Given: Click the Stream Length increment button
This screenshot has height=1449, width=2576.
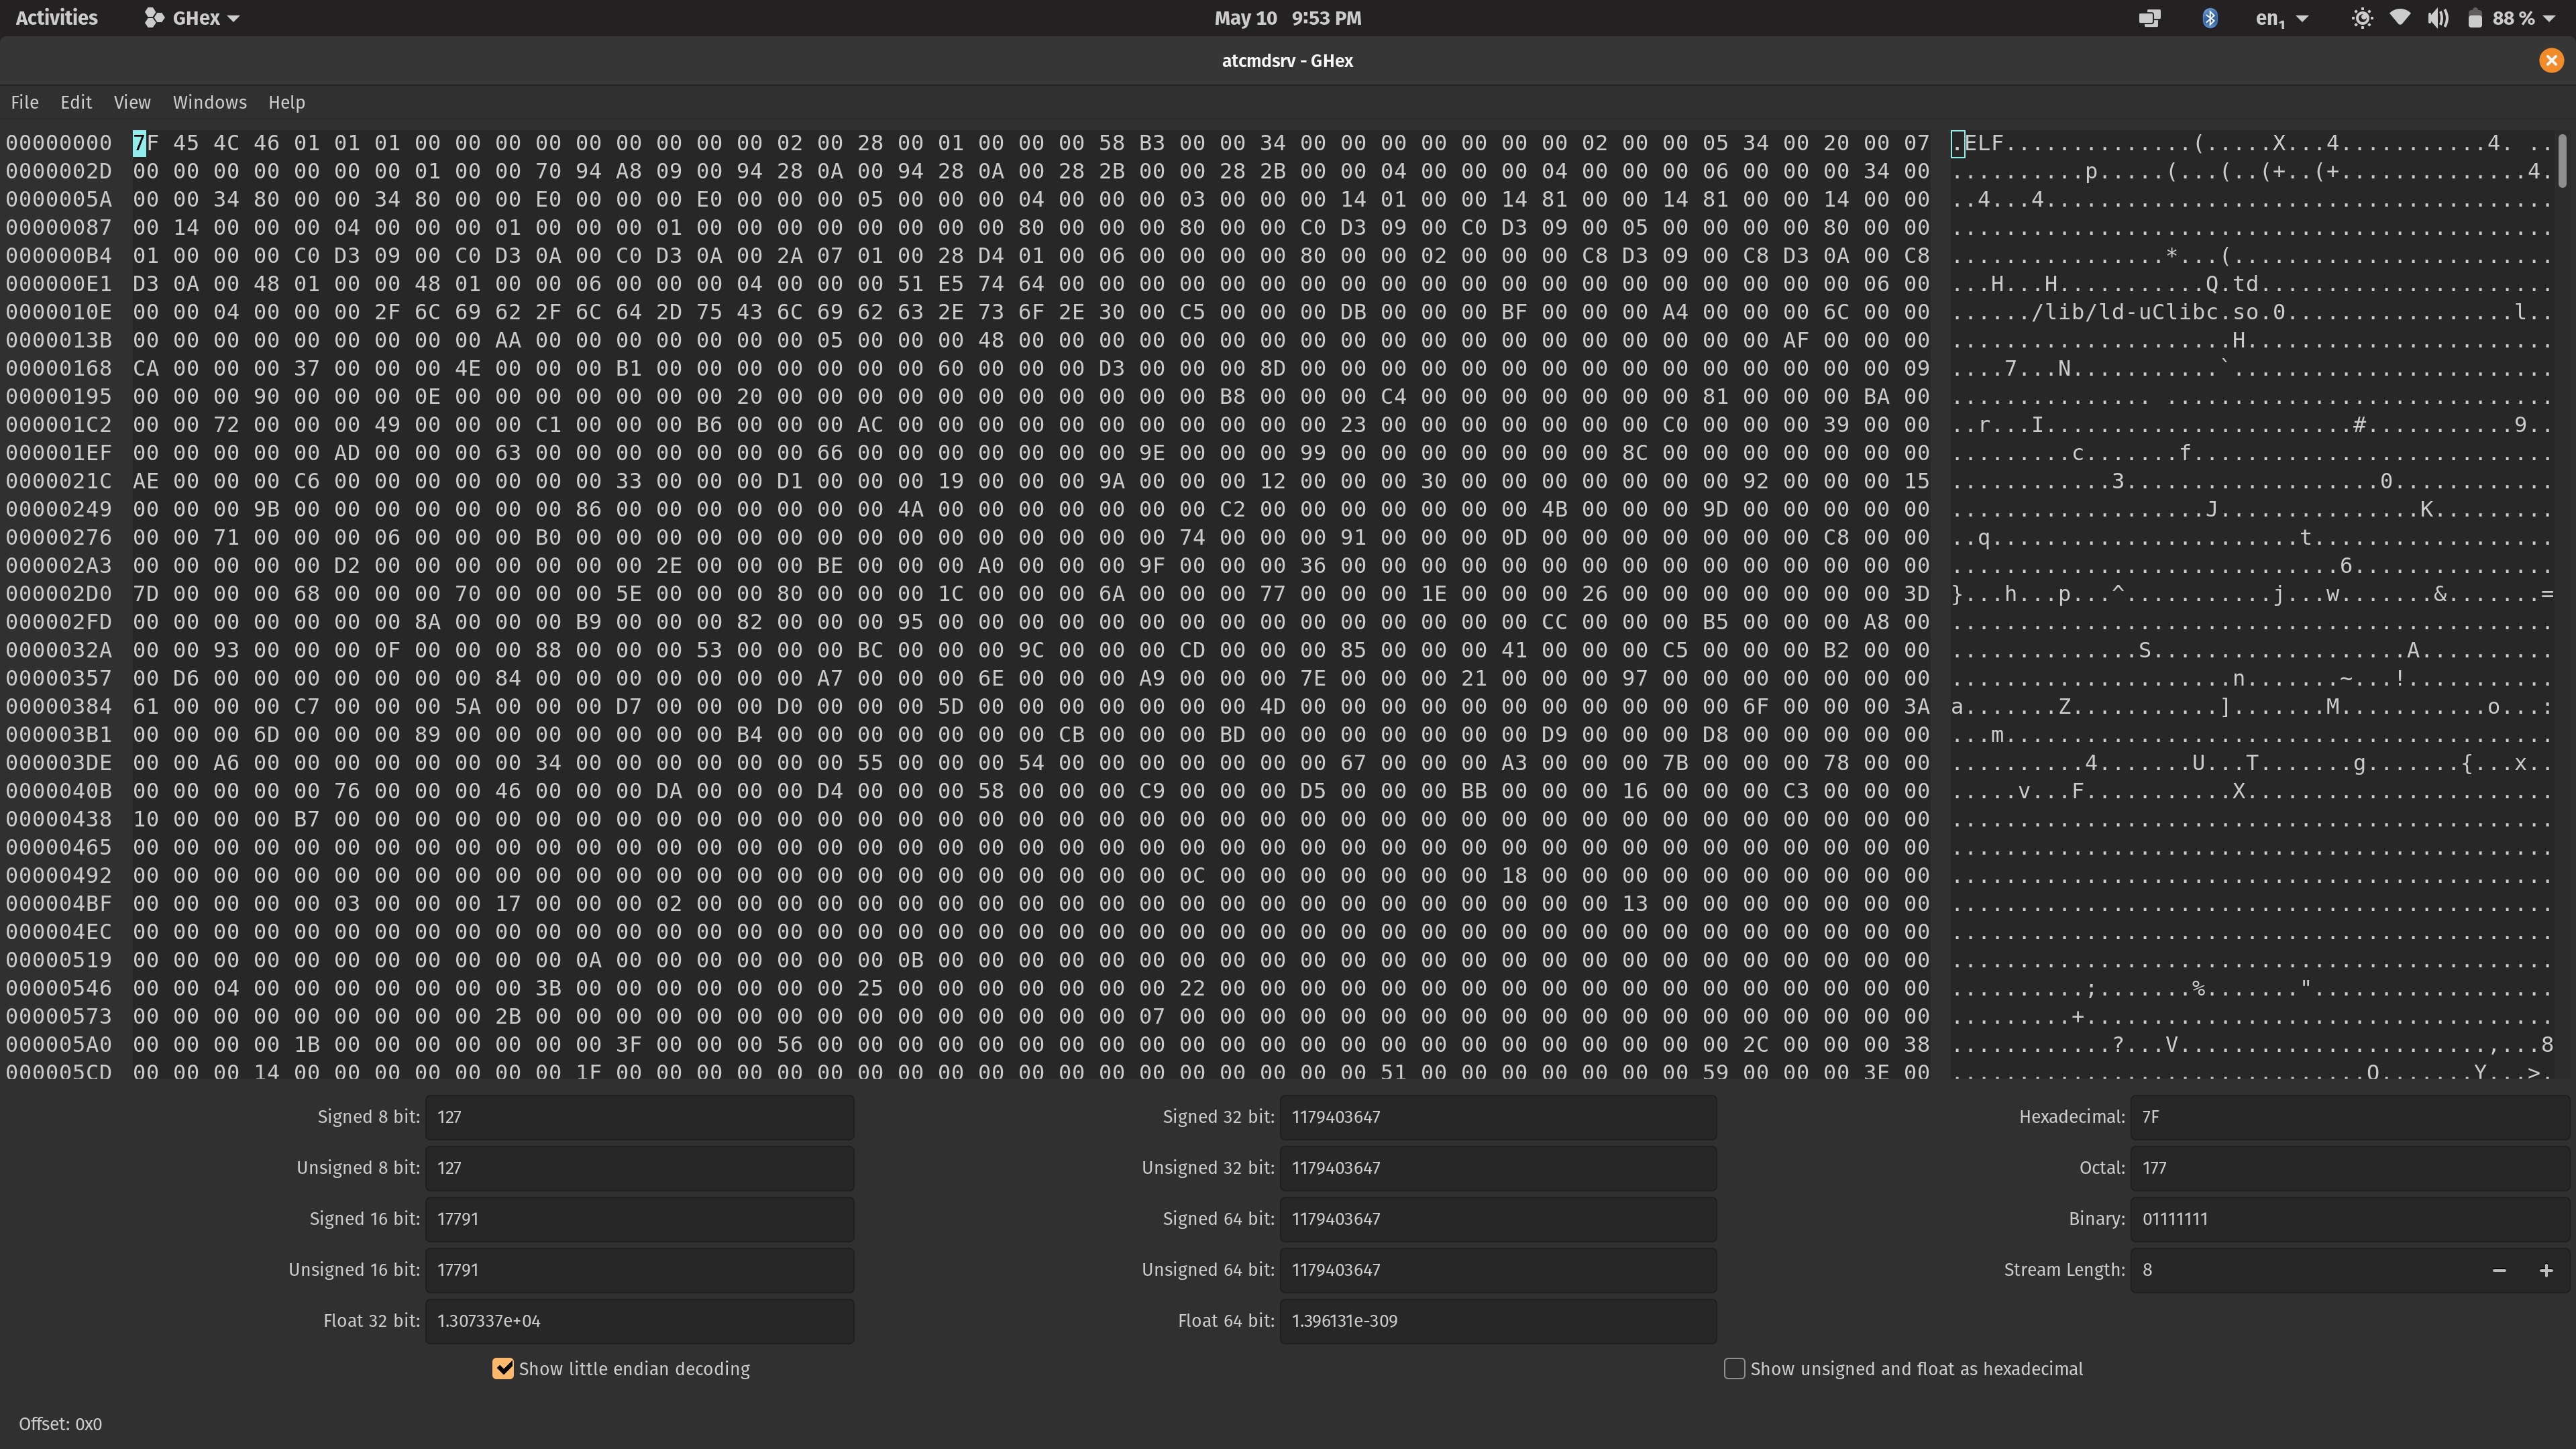Looking at the screenshot, I should pos(2546,1269).
